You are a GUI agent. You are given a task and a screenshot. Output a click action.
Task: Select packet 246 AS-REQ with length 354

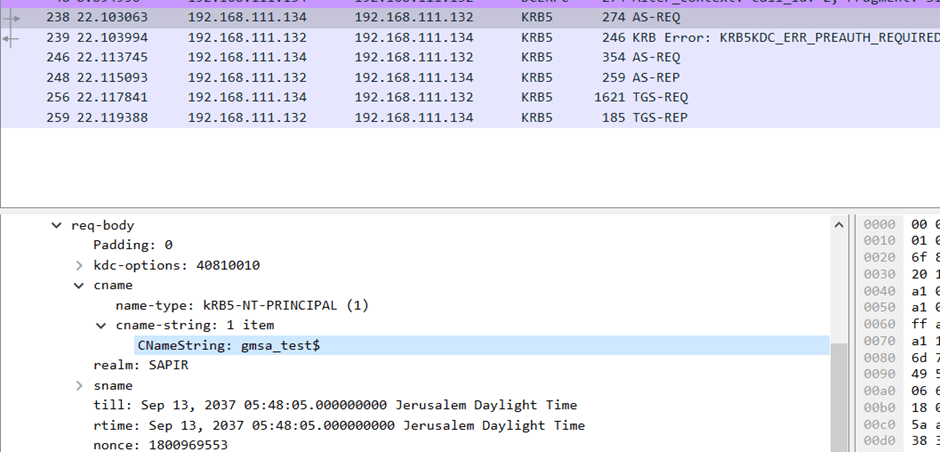point(400,58)
